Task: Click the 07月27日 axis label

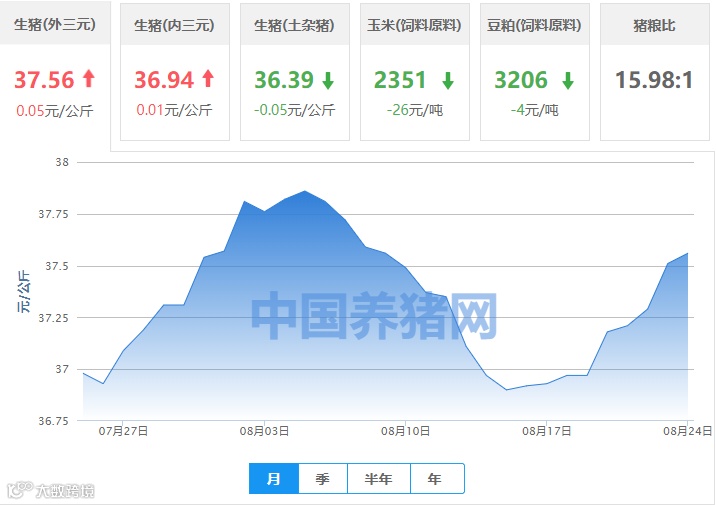Action: pyautogui.click(x=123, y=431)
